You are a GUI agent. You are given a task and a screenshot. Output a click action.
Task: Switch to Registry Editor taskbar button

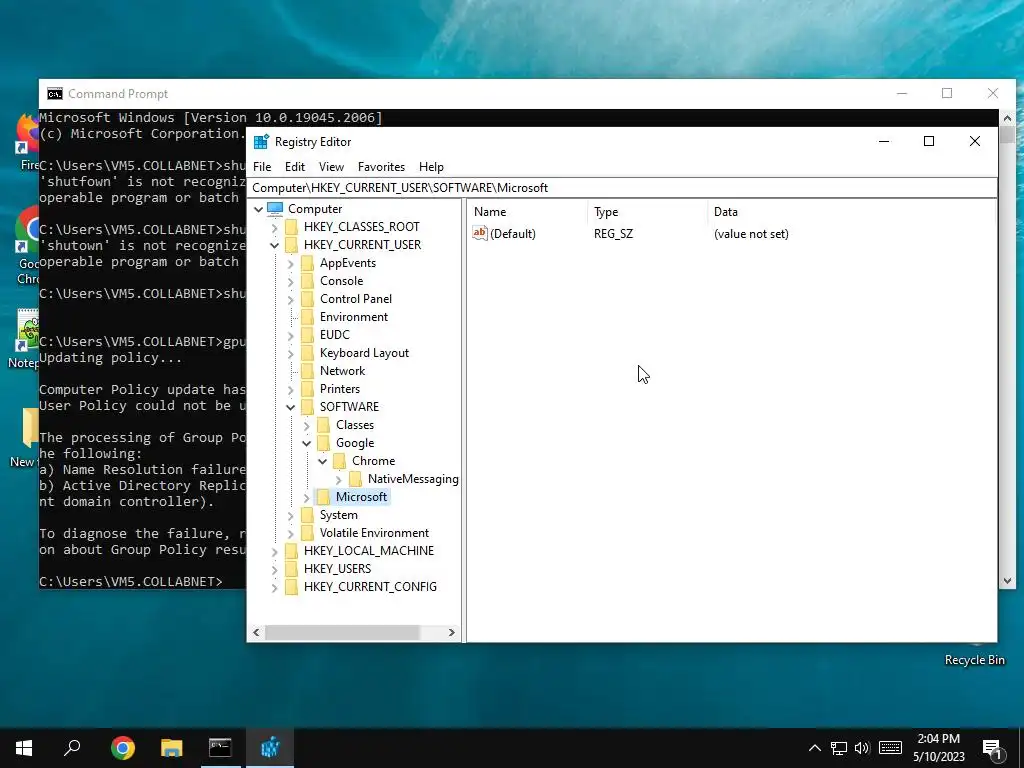coord(270,748)
